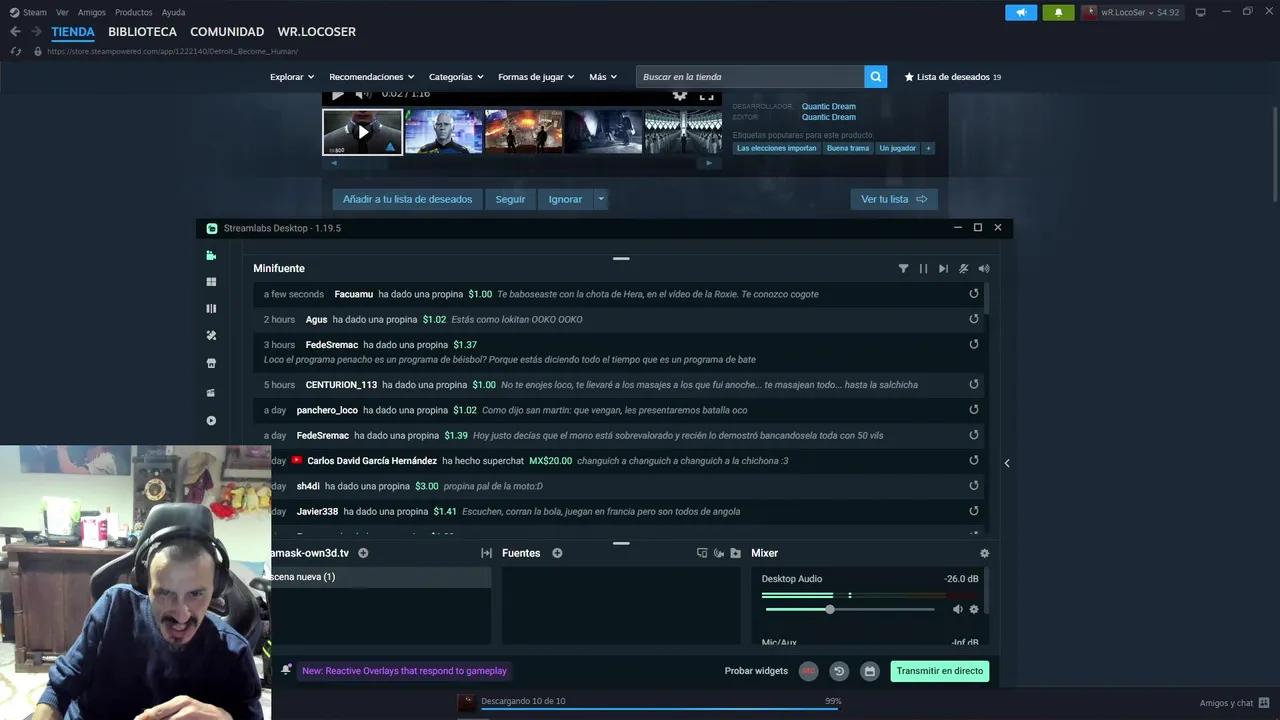Screen dimensions: 1280x720
Task: Adjust the Desktop Audio volume slider
Action: pyautogui.click(x=850, y=609)
